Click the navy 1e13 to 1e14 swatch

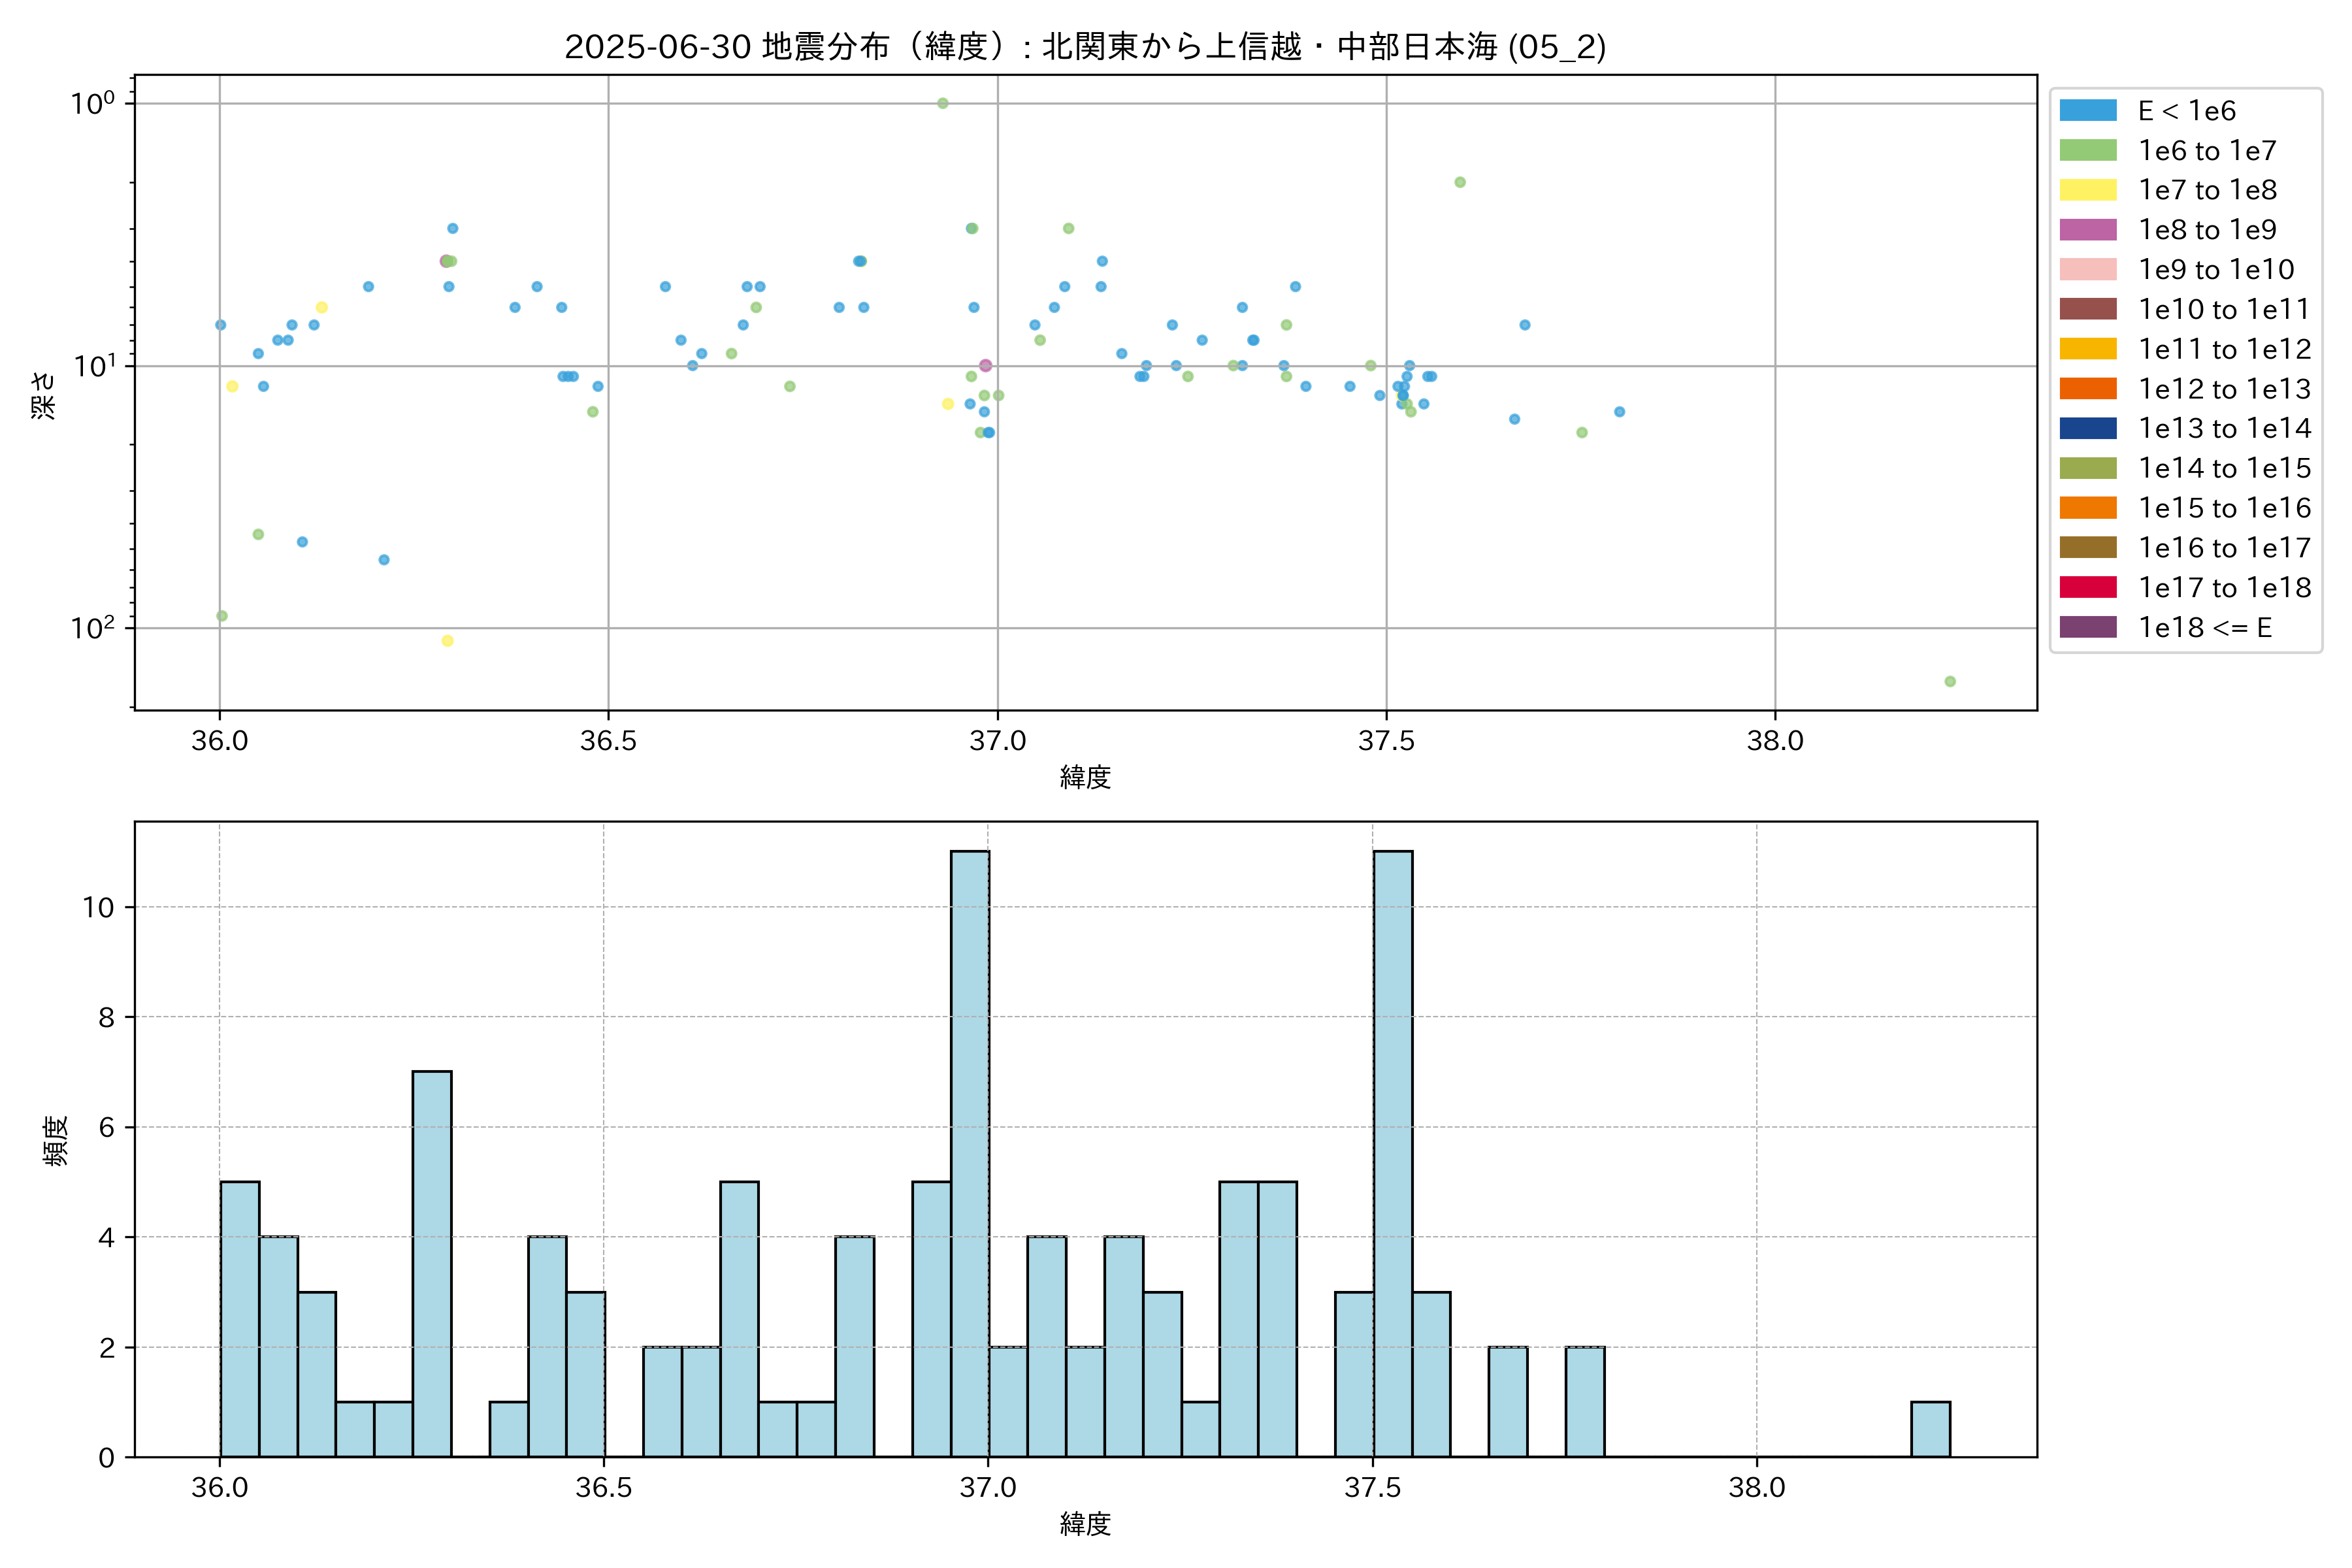pos(2087,428)
